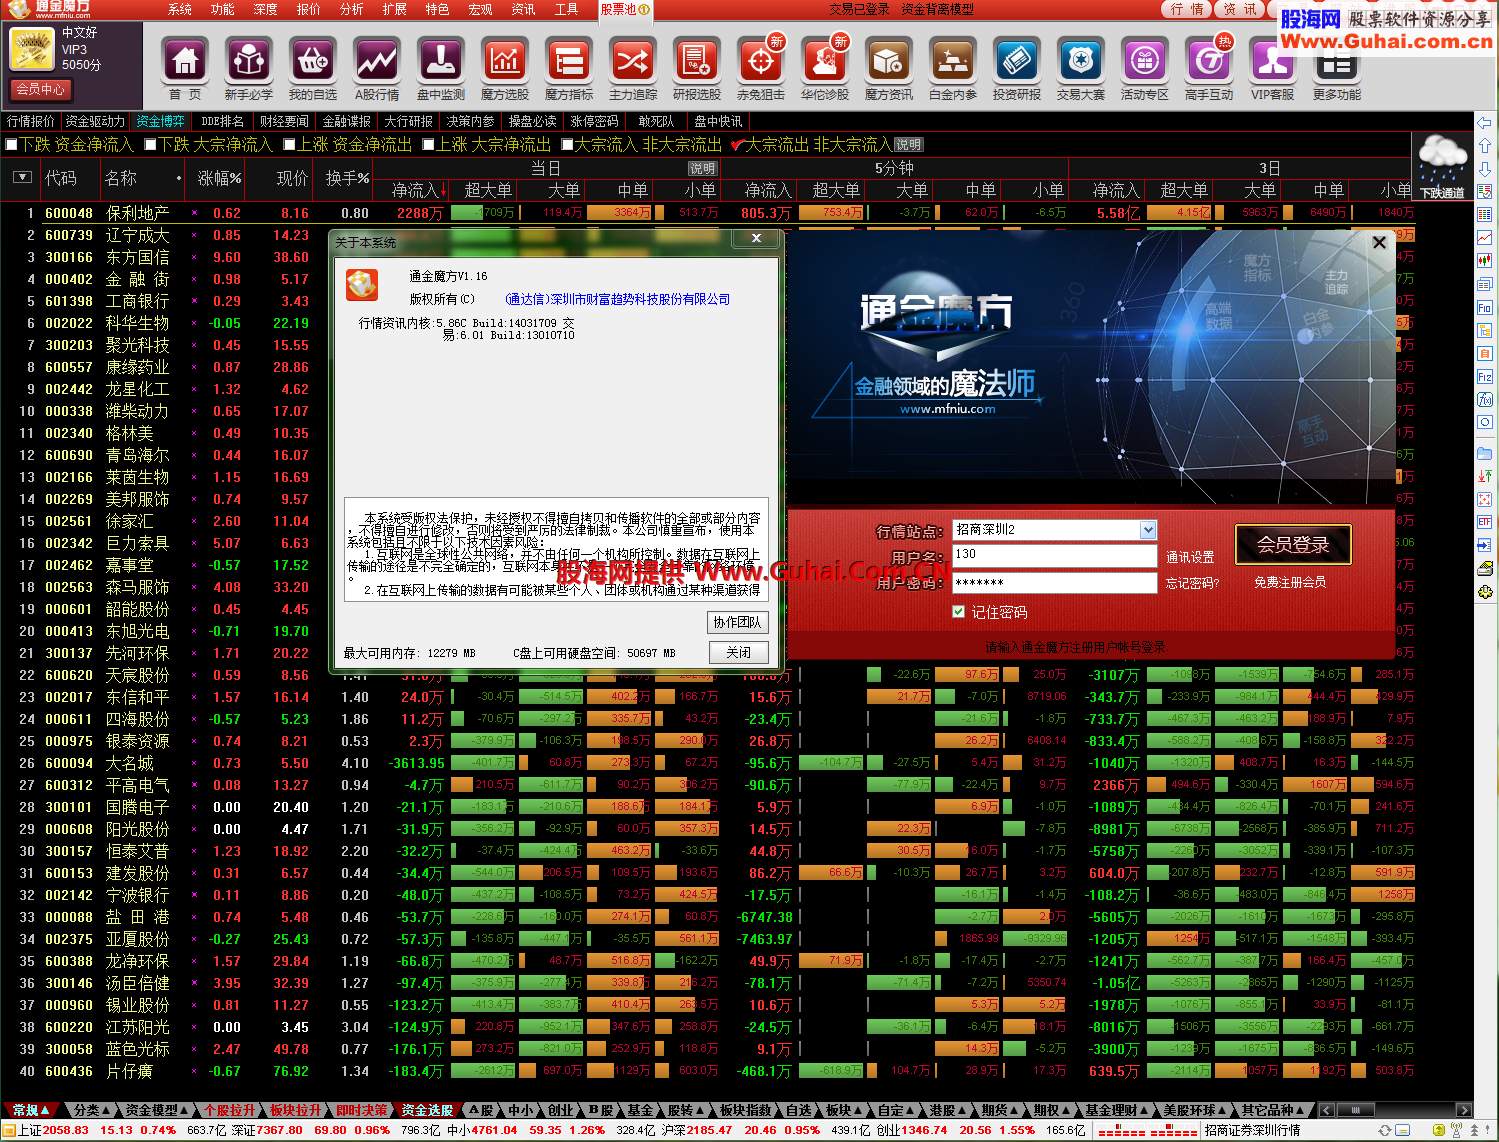
Task: Sort by the 涨幅% column header
Action: pos(219,177)
